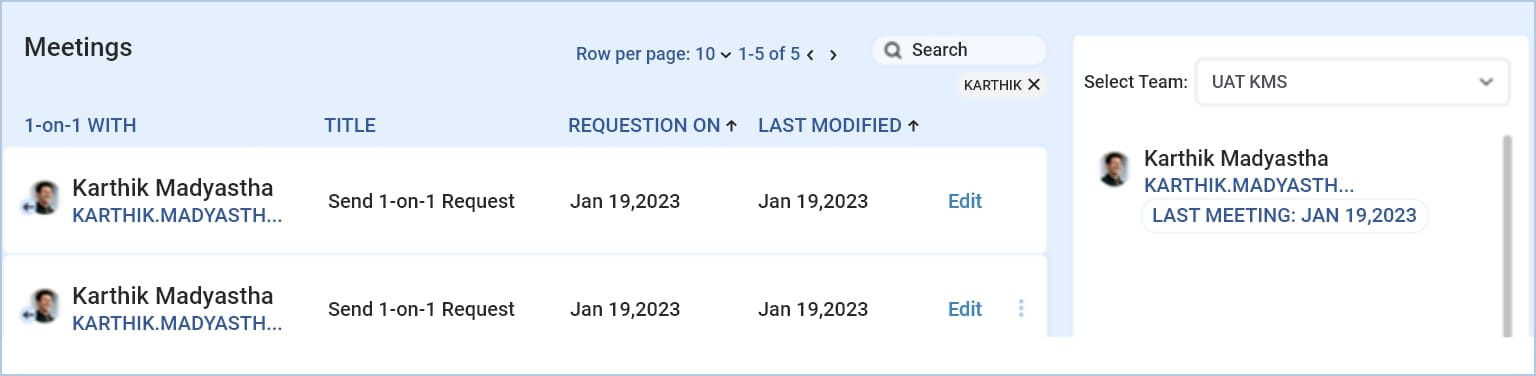Click Karthik Madyastha's avatar in team panel
The image size is (1536, 376).
1114,169
